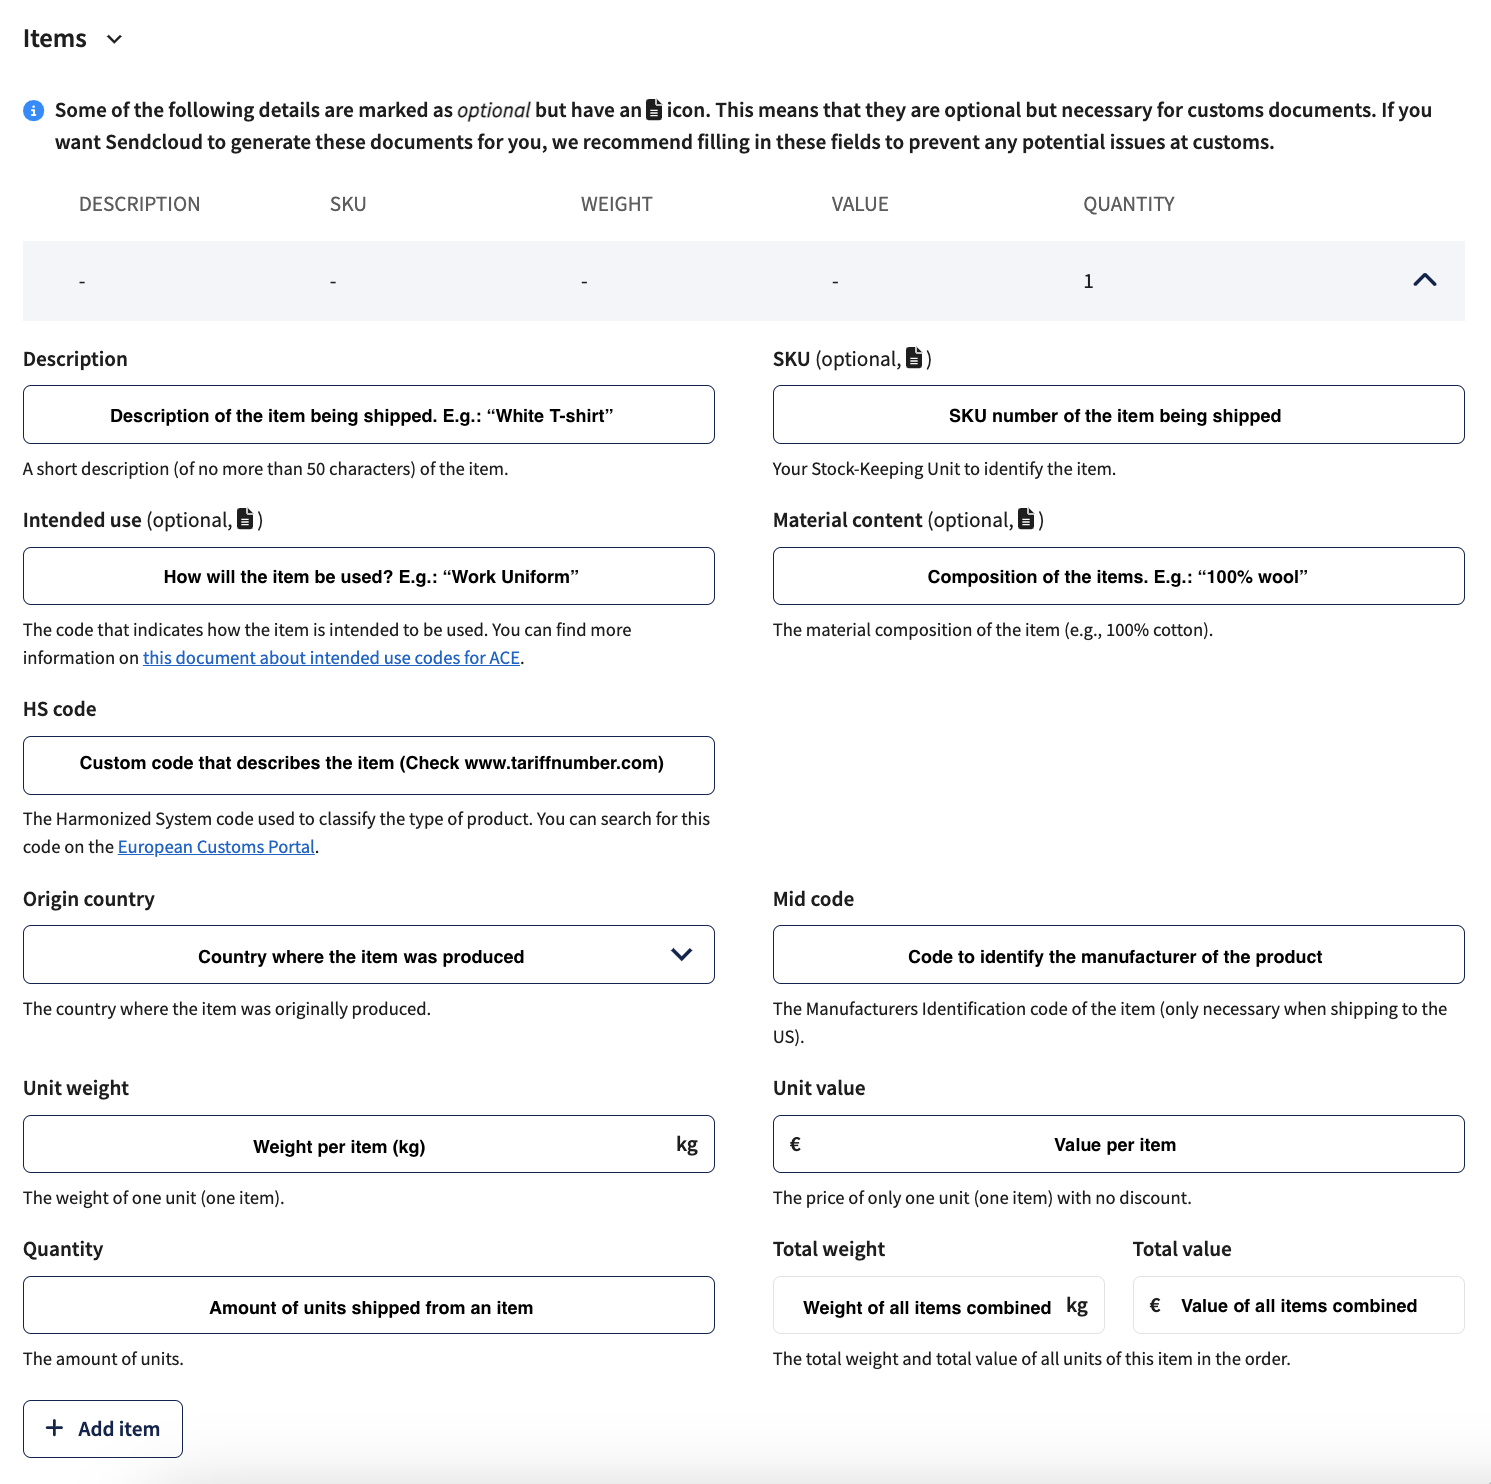Click the blue info icon near the top notice

point(35,110)
